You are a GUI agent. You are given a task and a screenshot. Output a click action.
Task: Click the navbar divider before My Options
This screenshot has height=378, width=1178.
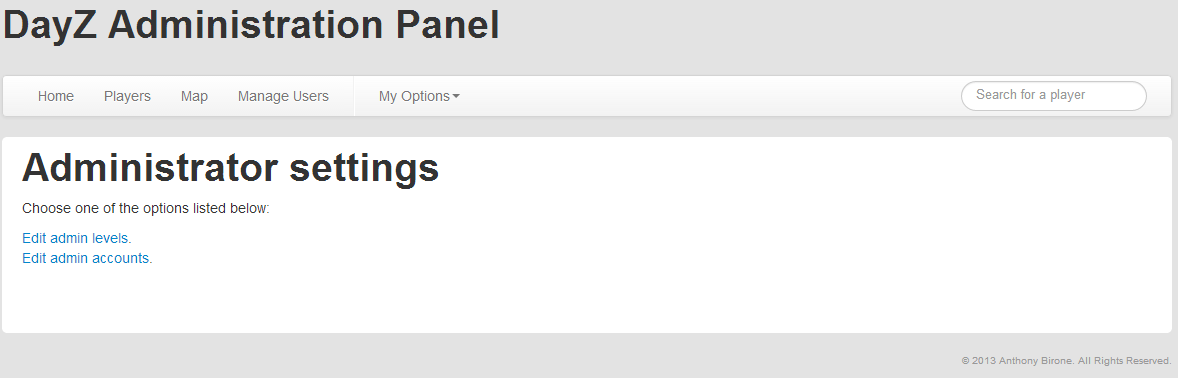[354, 96]
